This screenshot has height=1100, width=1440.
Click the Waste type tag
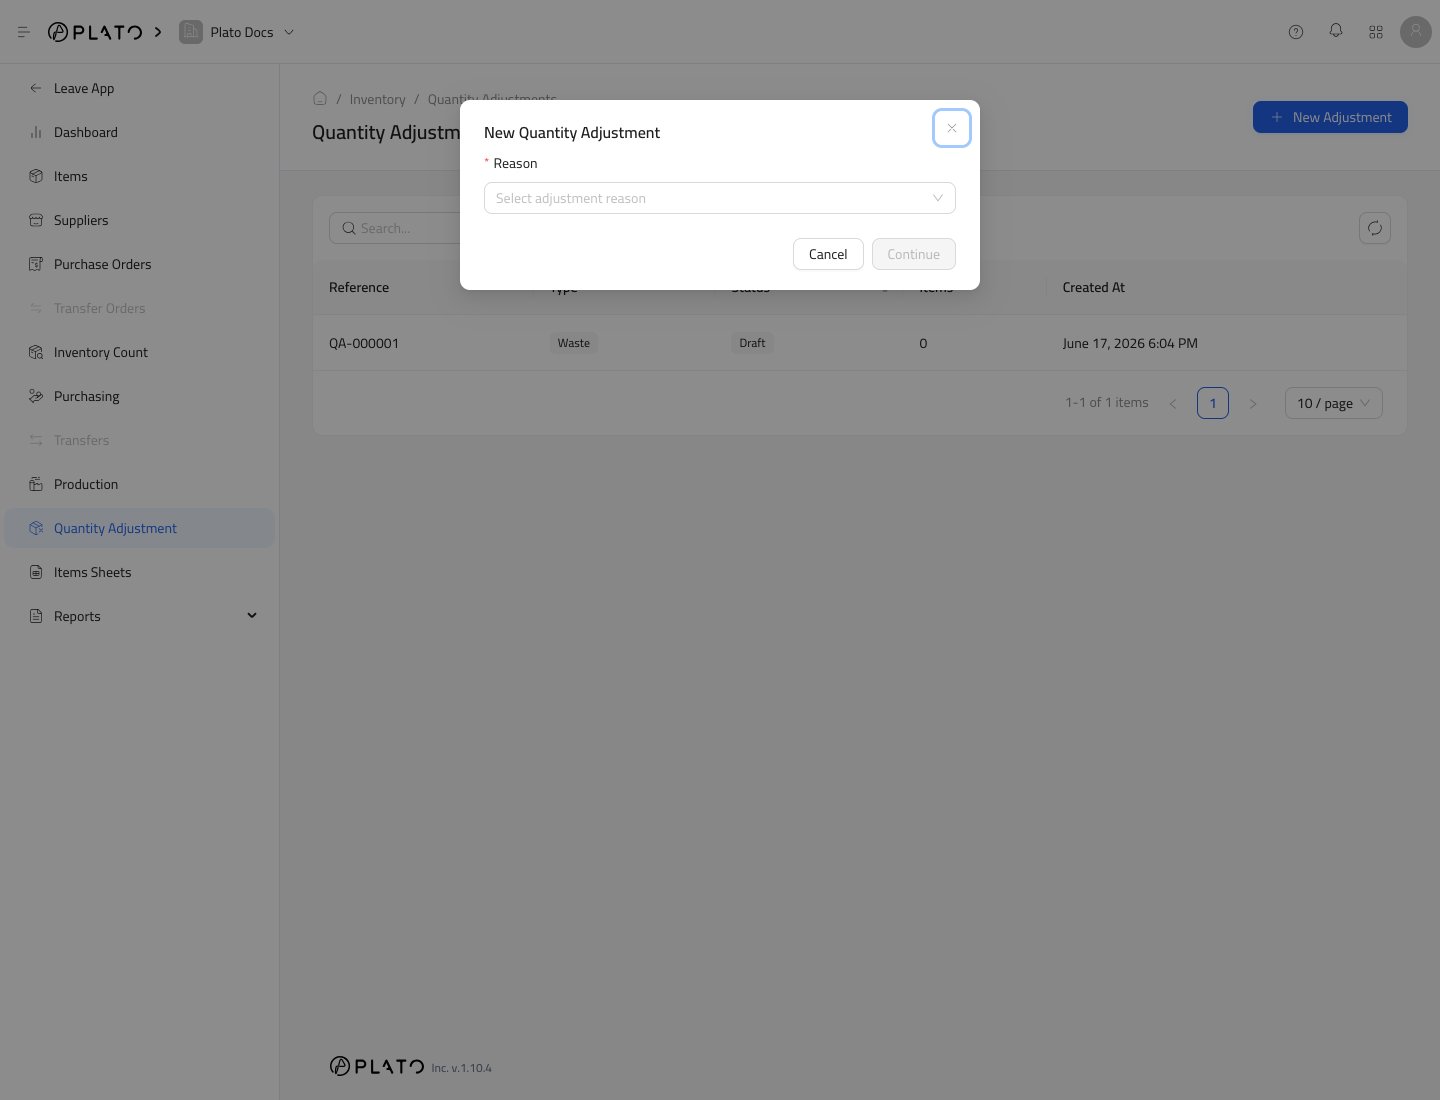[x=574, y=343]
